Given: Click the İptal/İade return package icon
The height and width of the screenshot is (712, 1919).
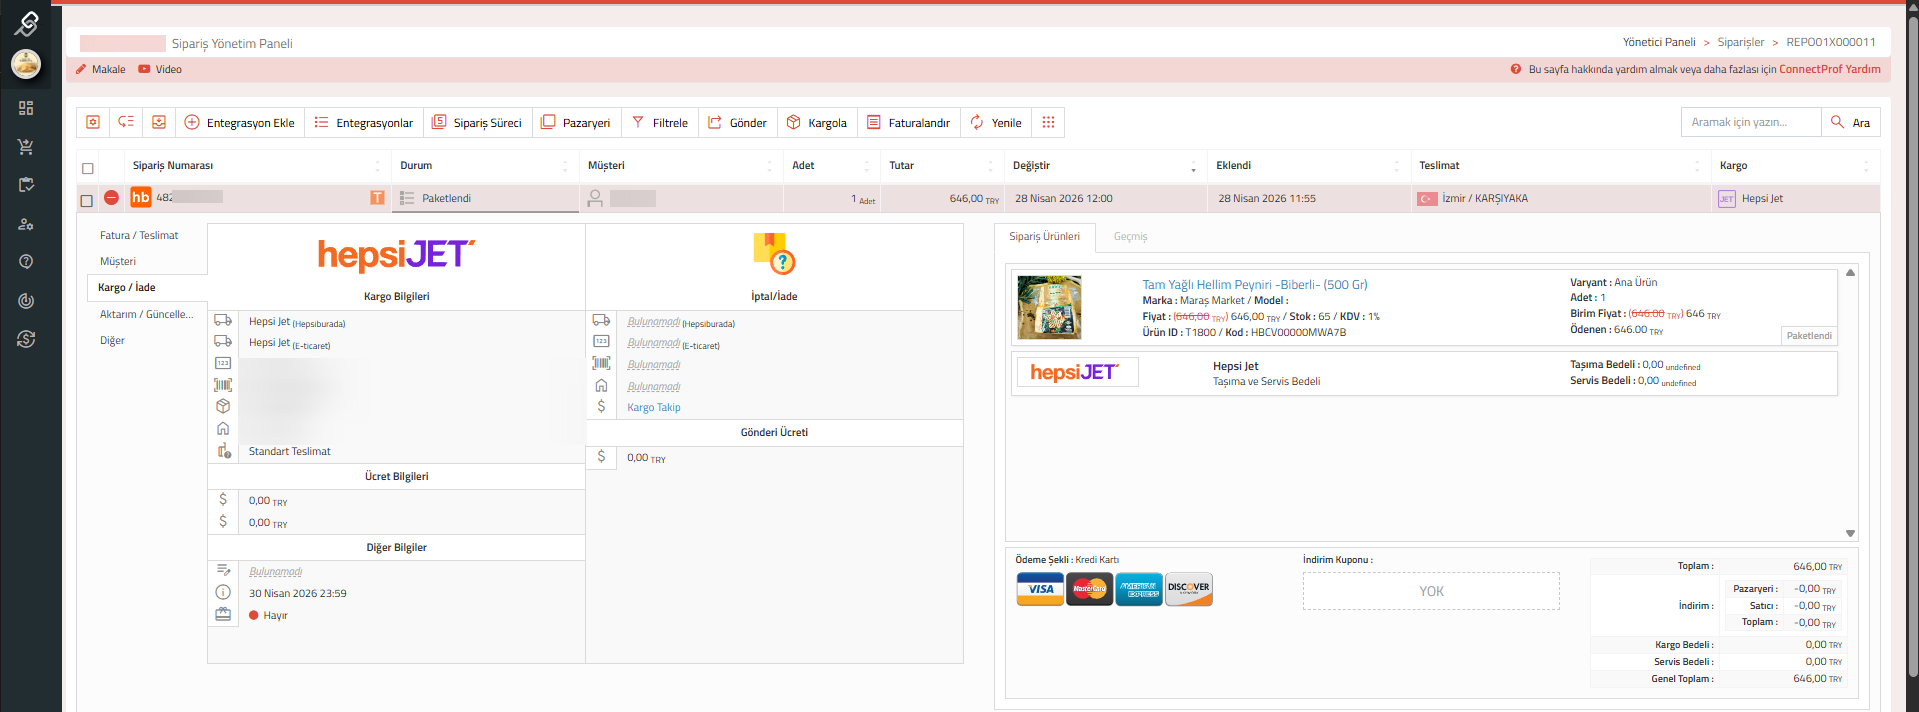Looking at the screenshot, I should pyautogui.click(x=774, y=254).
